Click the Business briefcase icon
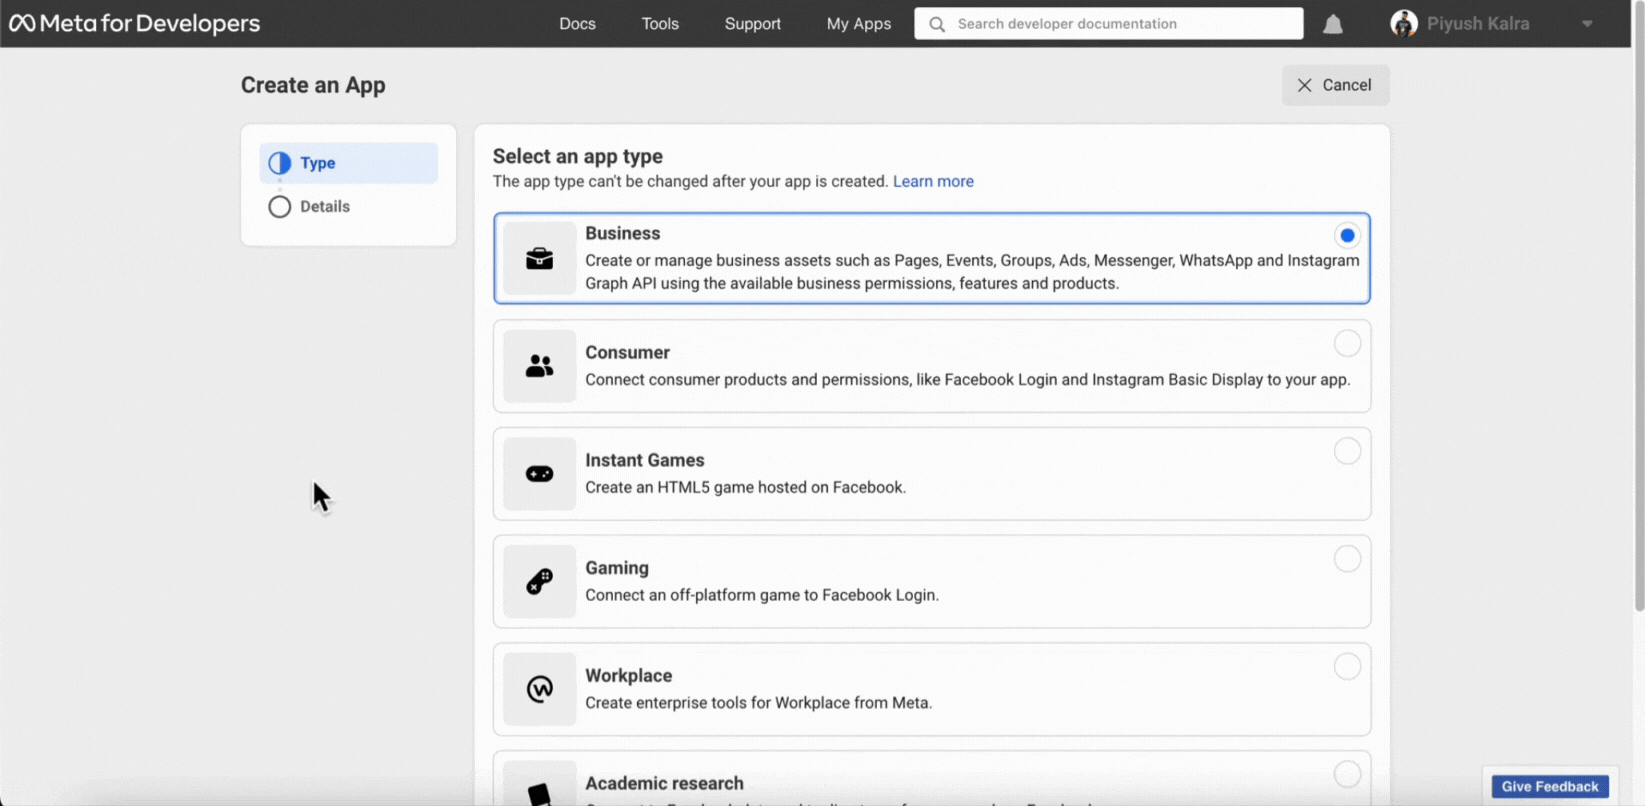Viewport: 1645px width, 806px height. (540, 258)
